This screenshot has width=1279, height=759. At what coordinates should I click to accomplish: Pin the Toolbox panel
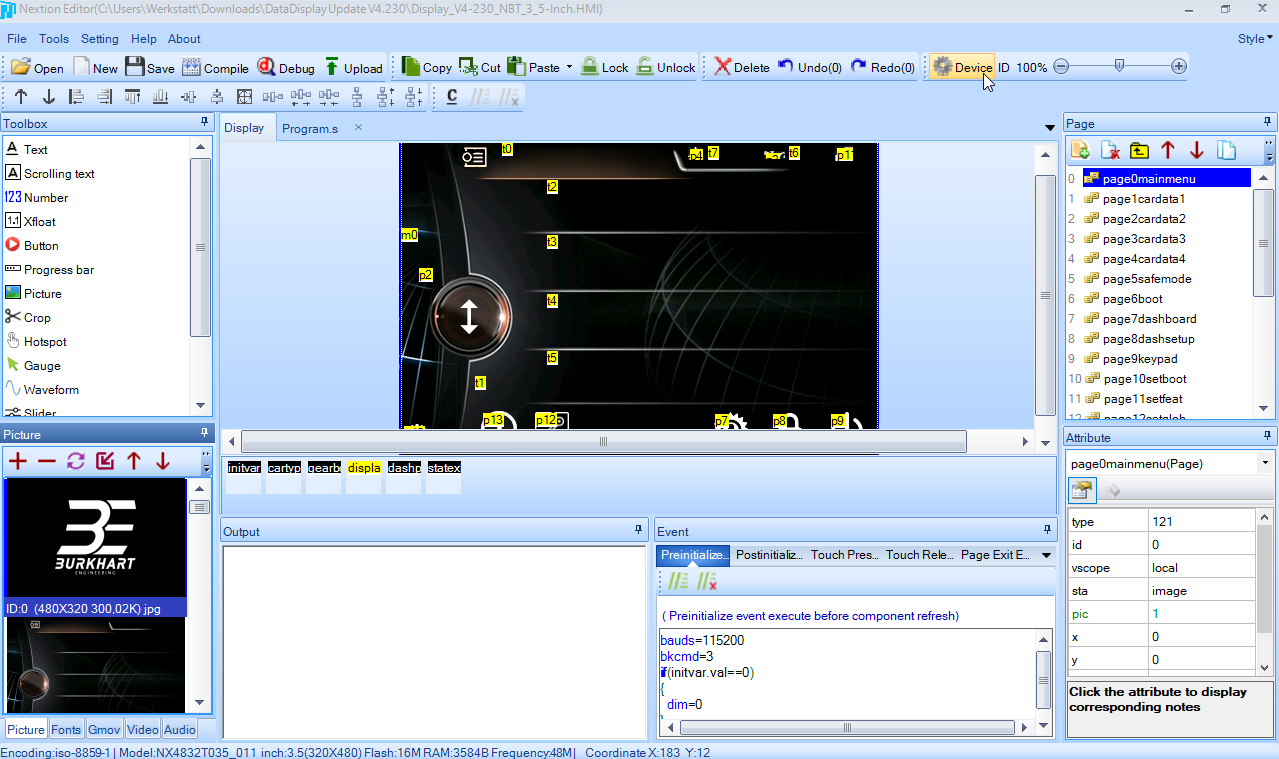pos(204,123)
